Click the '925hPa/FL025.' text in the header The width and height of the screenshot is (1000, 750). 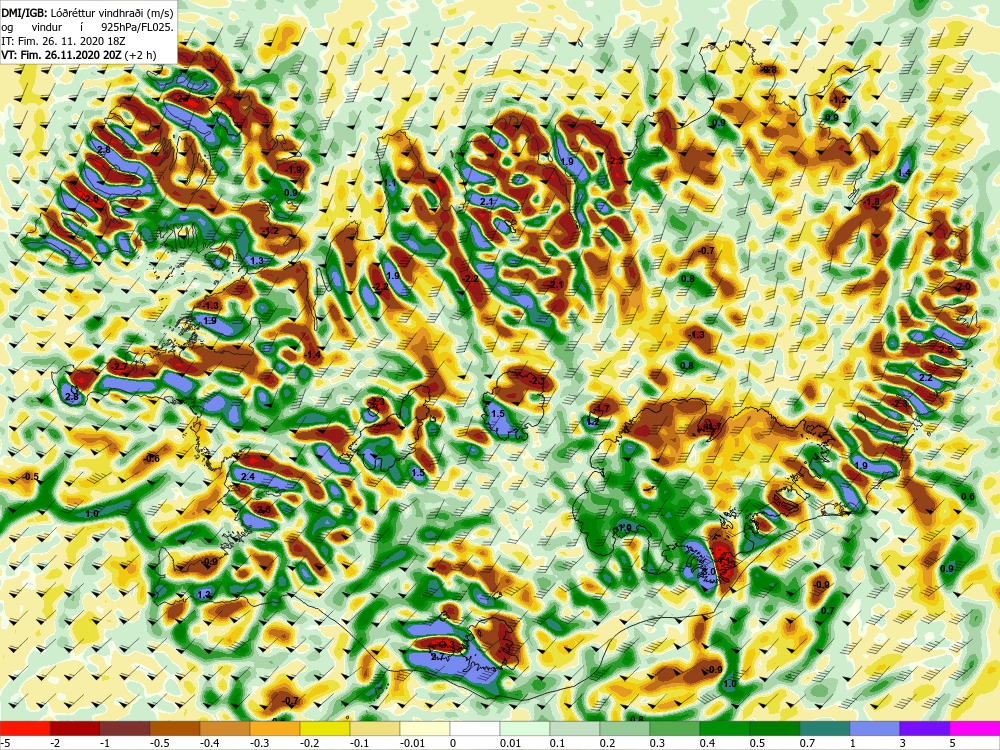click(x=137, y=27)
